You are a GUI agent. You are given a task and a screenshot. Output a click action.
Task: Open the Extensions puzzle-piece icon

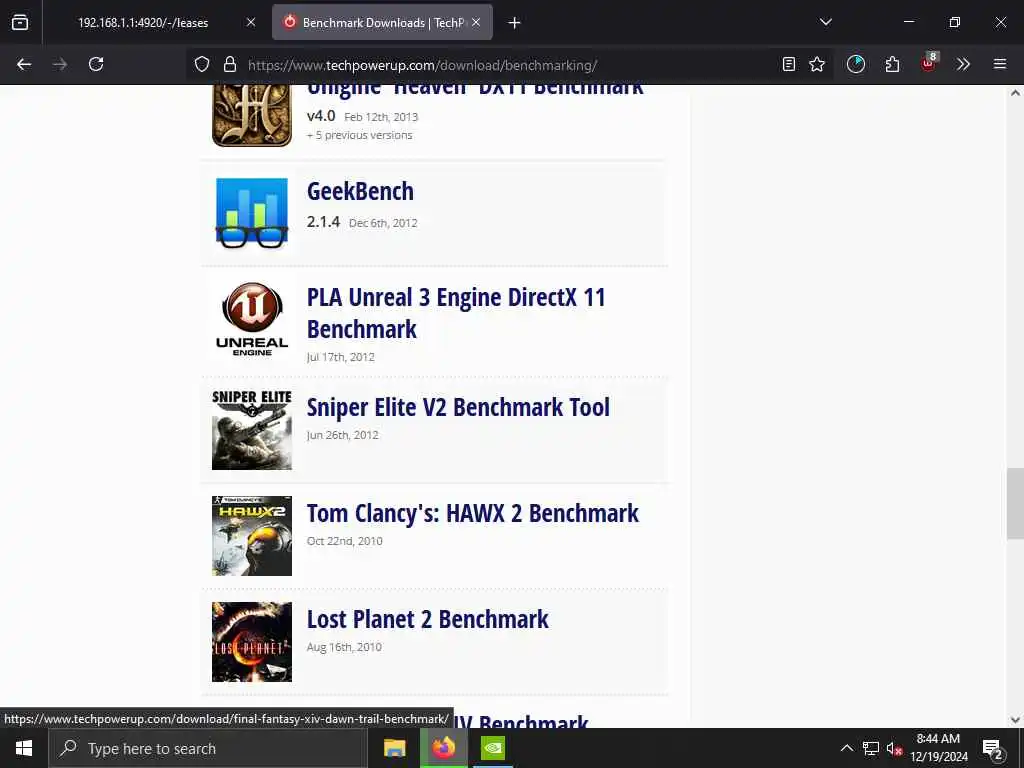tap(892, 64)
